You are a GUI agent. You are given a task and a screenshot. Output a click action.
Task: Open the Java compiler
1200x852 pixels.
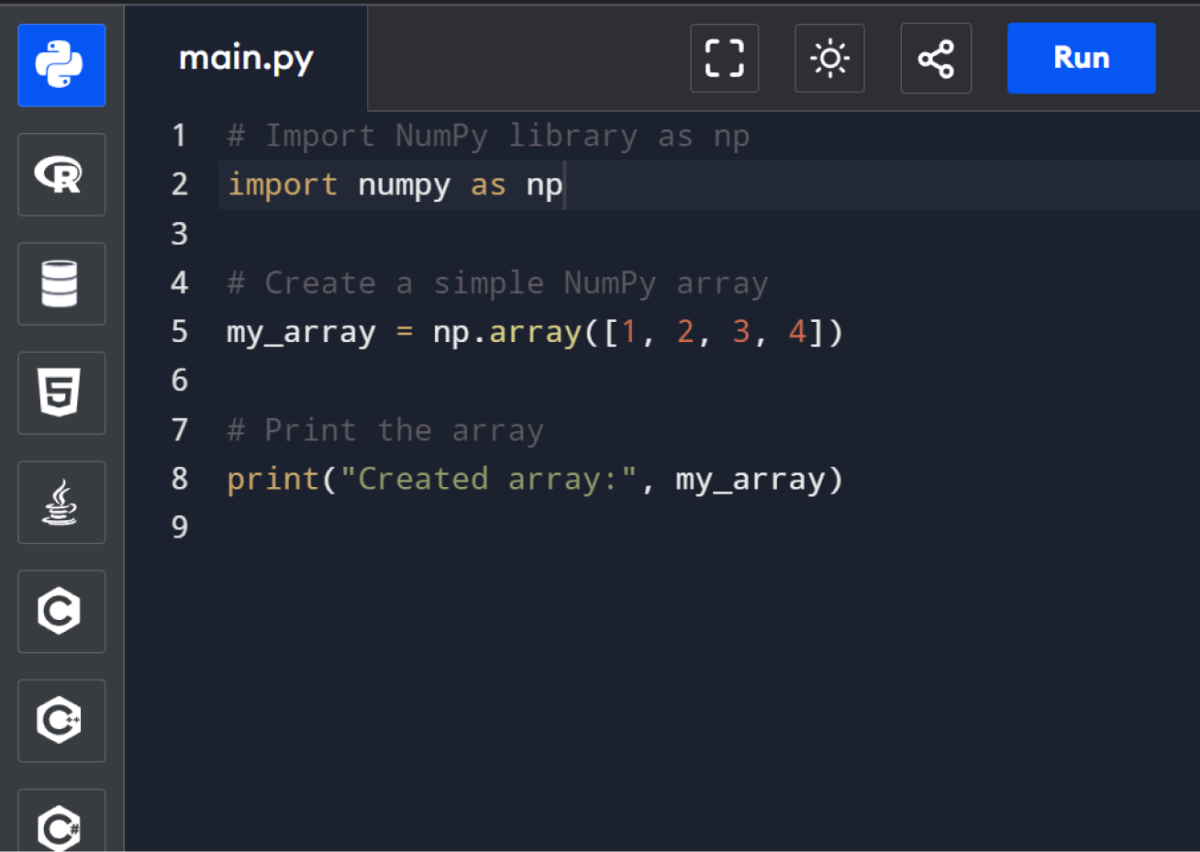(61, 502)
